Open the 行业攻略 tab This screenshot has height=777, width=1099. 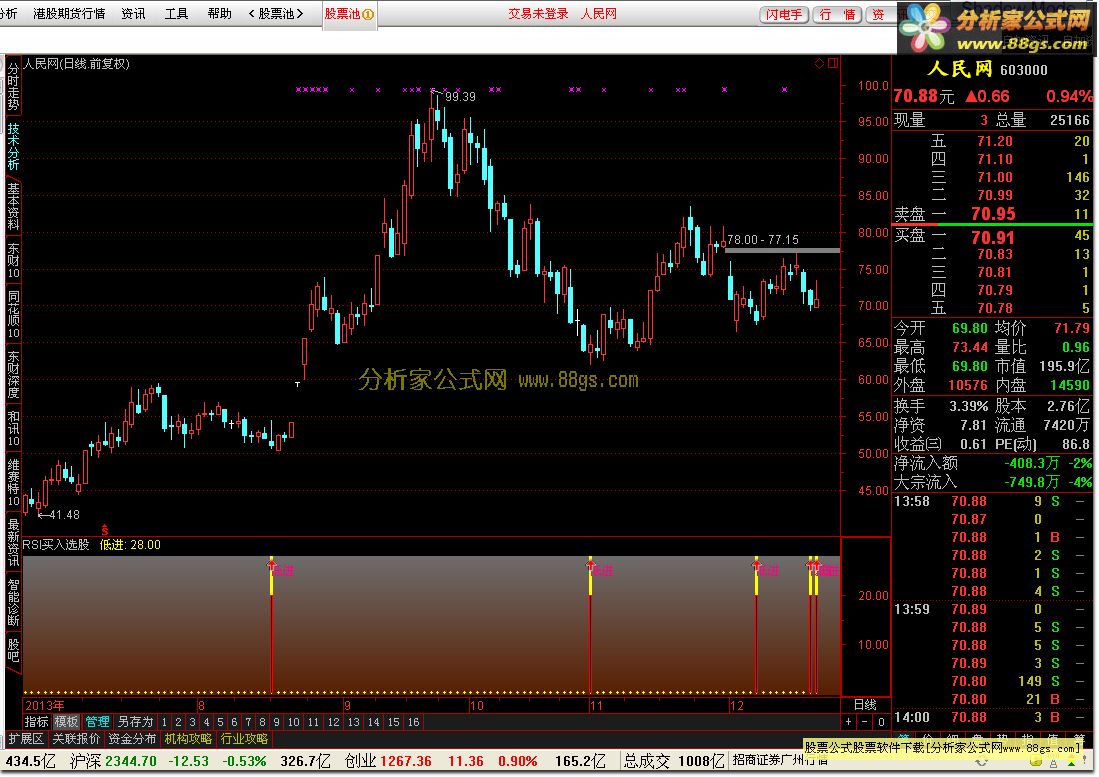coord(244,738)
